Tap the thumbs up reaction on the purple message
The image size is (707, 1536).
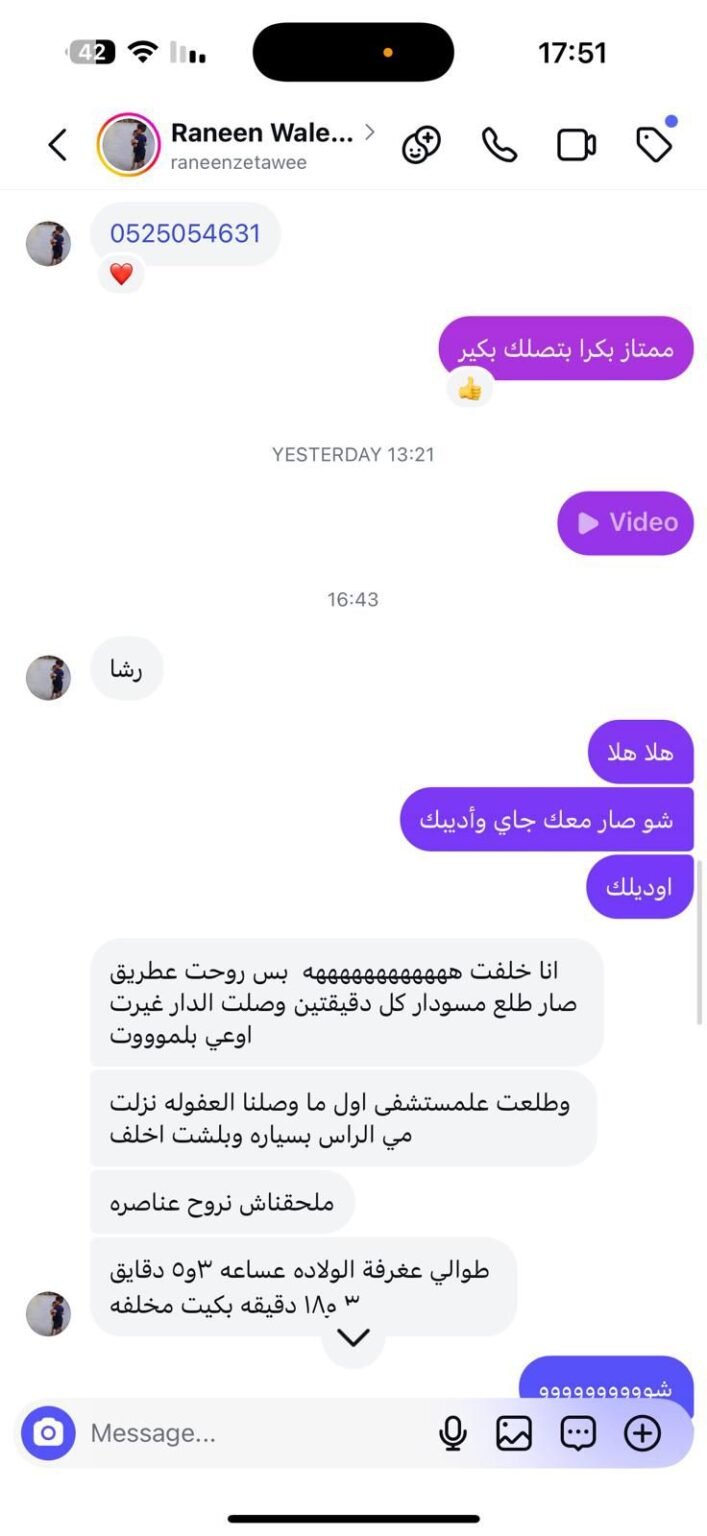coord(469,388)
